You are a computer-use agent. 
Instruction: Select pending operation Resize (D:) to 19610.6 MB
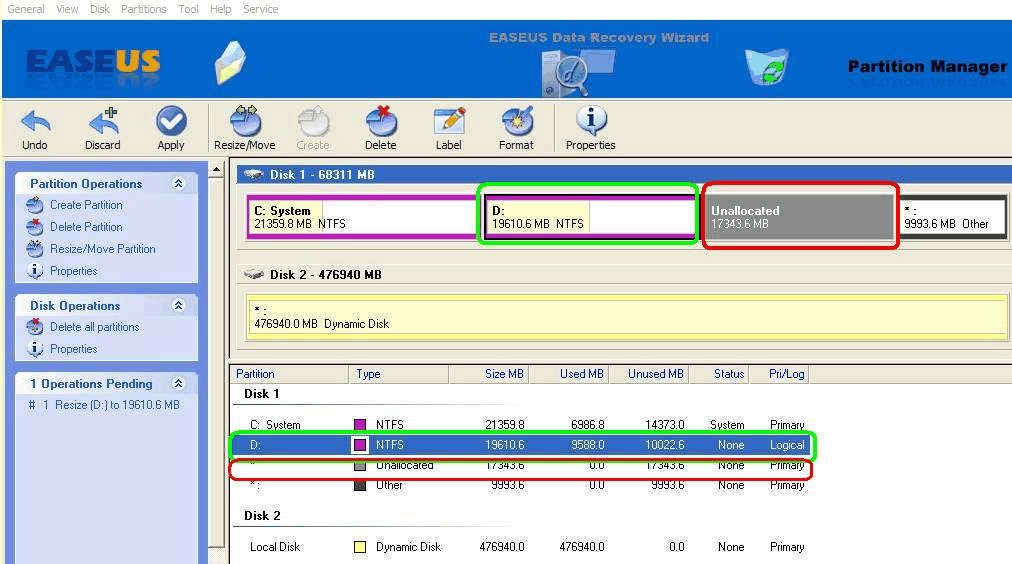click(105, 405)
